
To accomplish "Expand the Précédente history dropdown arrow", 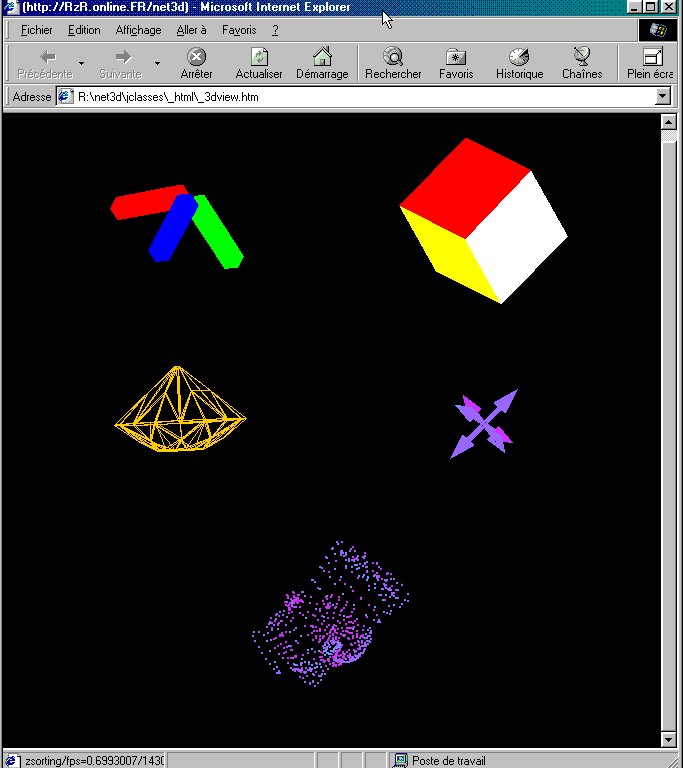I will tap(81, 63).
